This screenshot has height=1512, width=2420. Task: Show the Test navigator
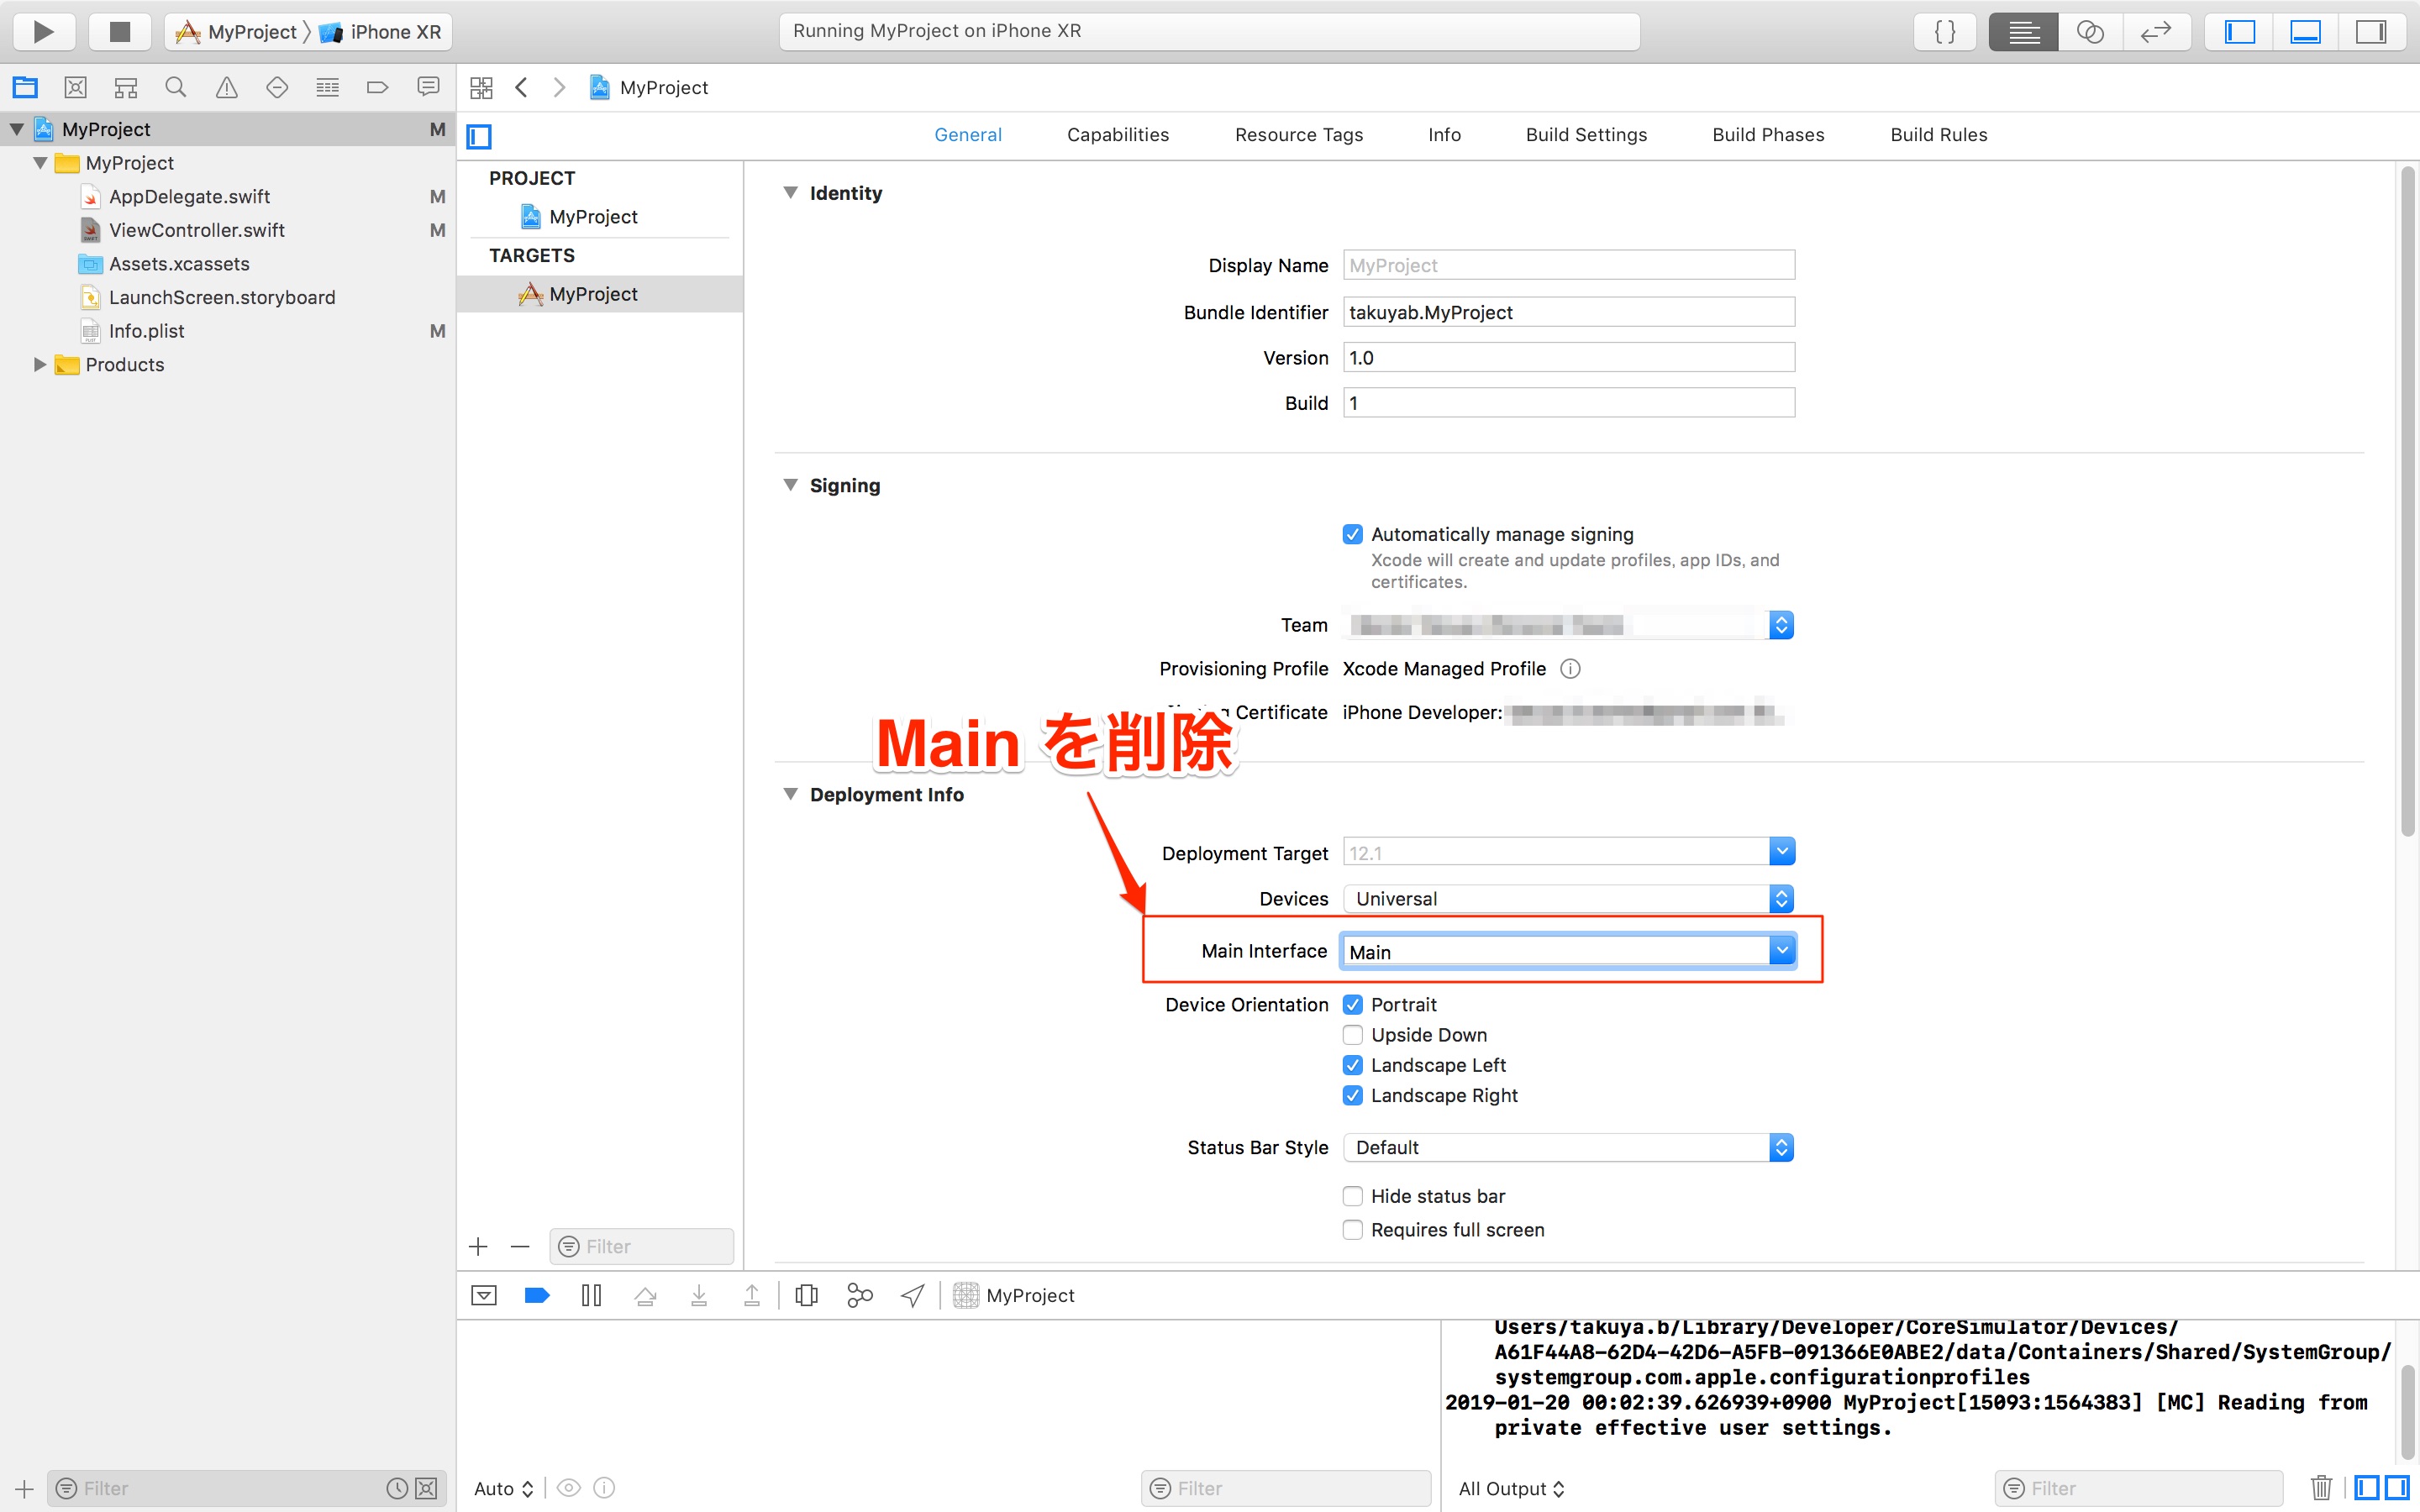[277, 88]
